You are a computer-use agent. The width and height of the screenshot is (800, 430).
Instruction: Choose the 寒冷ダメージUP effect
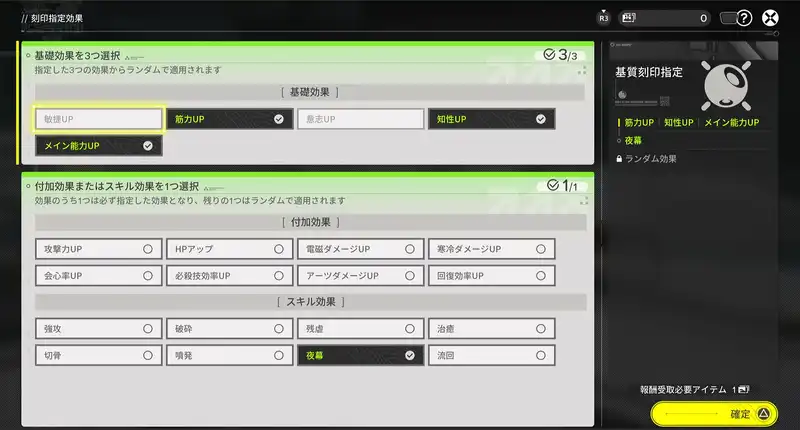(491, 249)
